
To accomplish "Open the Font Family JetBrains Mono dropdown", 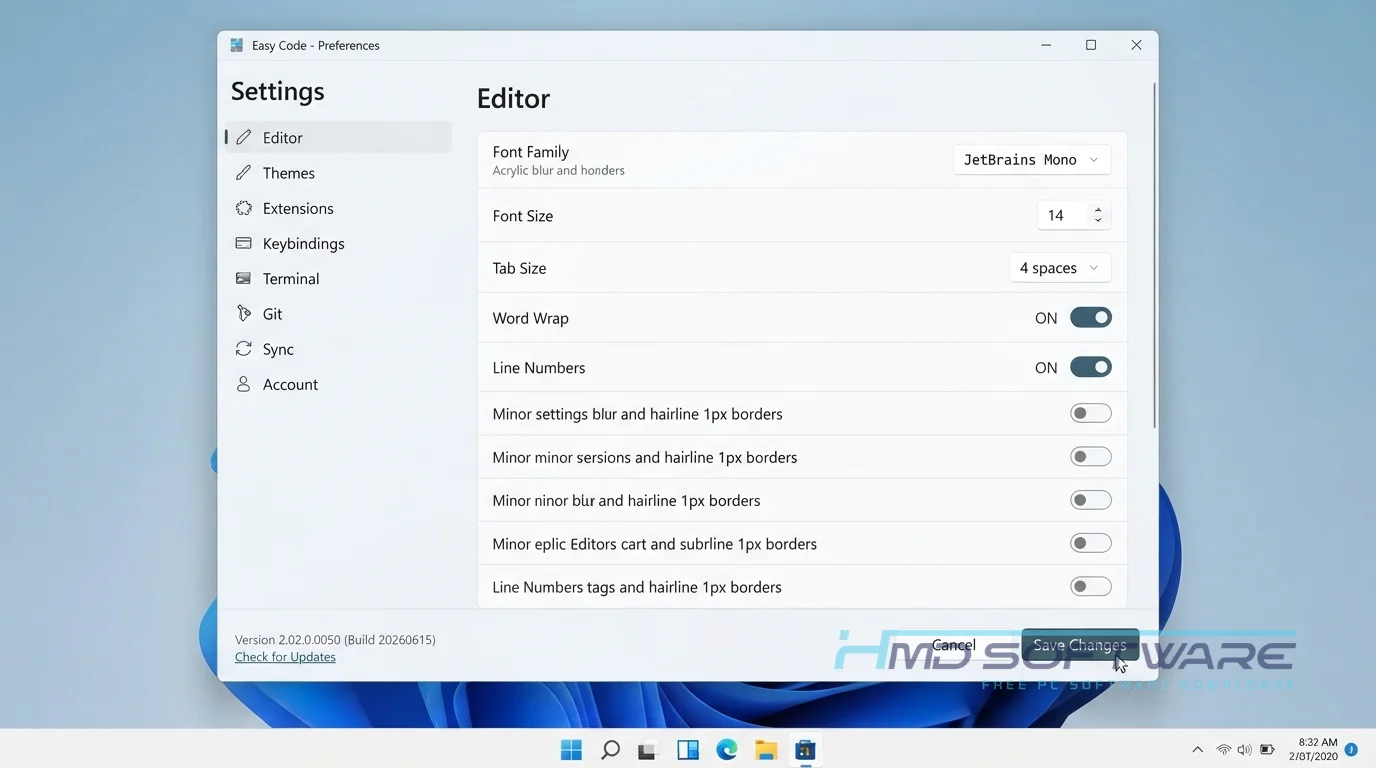I will coord(1031,160).
